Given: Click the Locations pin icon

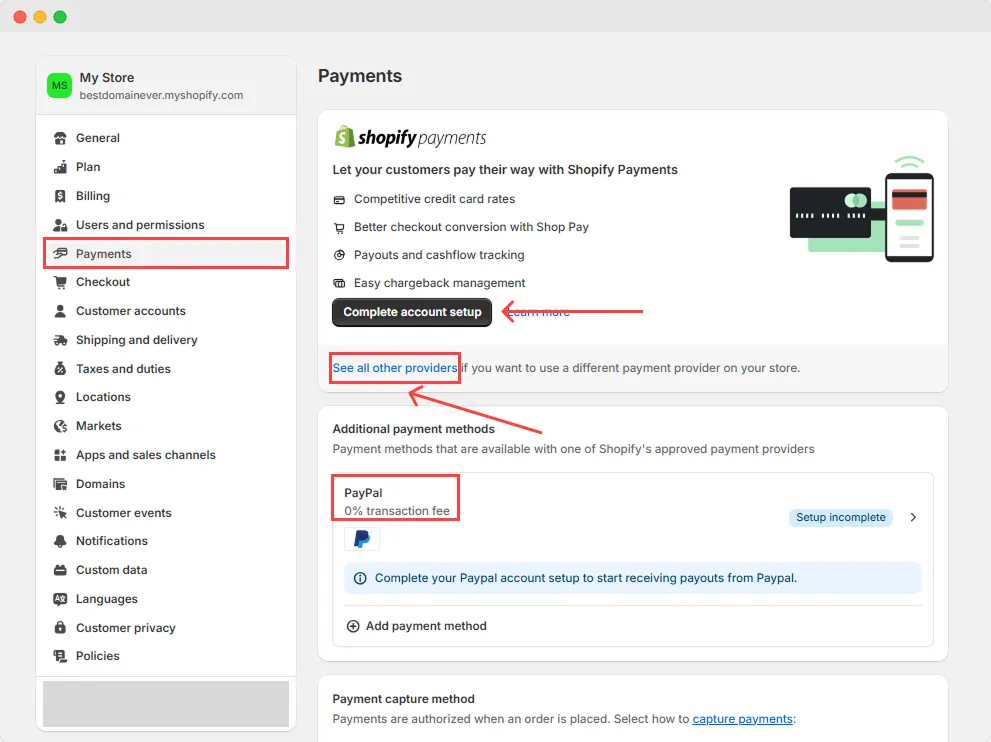Looking at the screenshot, I should click(x=60, y=397).
